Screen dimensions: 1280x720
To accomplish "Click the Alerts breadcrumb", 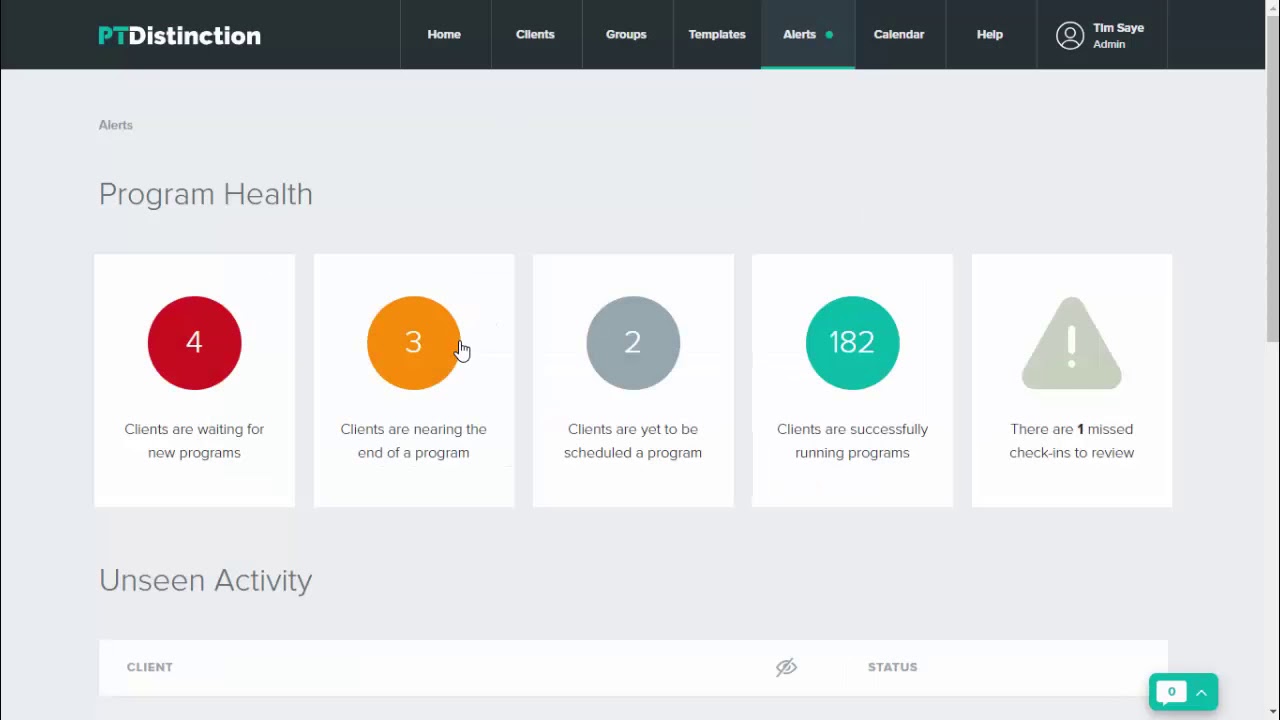I will (116, 125).
